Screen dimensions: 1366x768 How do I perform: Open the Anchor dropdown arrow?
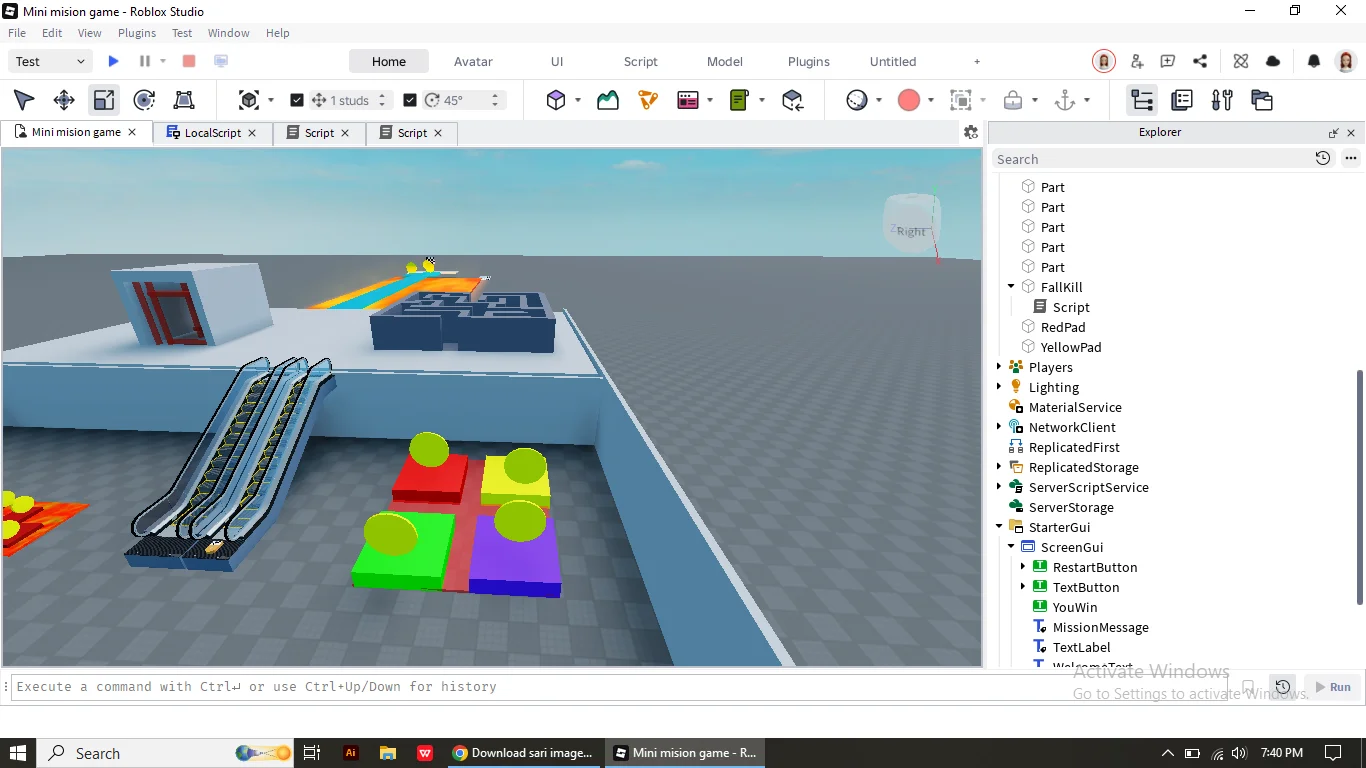(x=1087, y=100)
